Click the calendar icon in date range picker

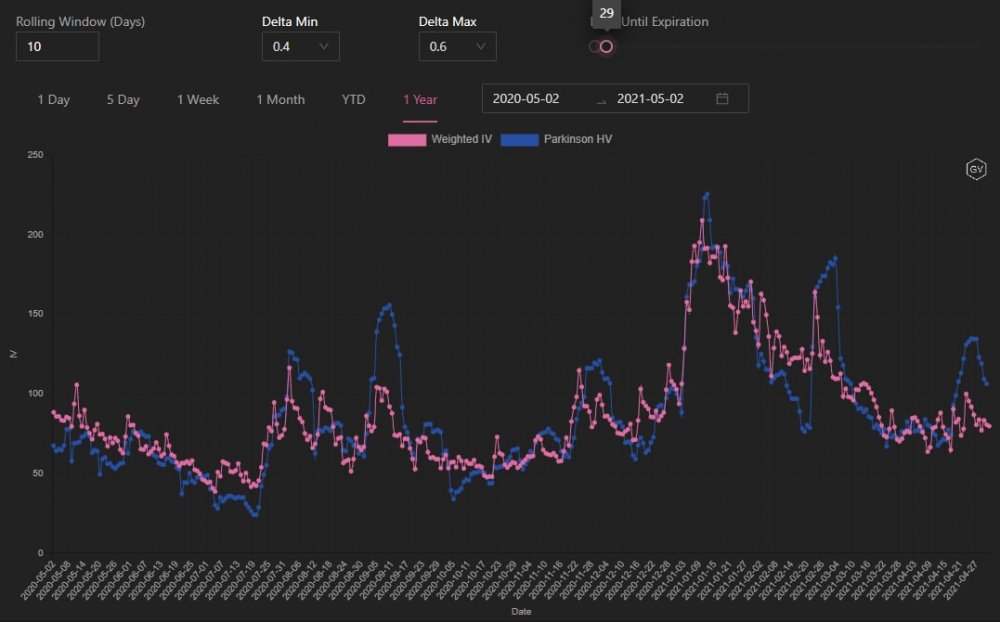[x=722, y=99]
